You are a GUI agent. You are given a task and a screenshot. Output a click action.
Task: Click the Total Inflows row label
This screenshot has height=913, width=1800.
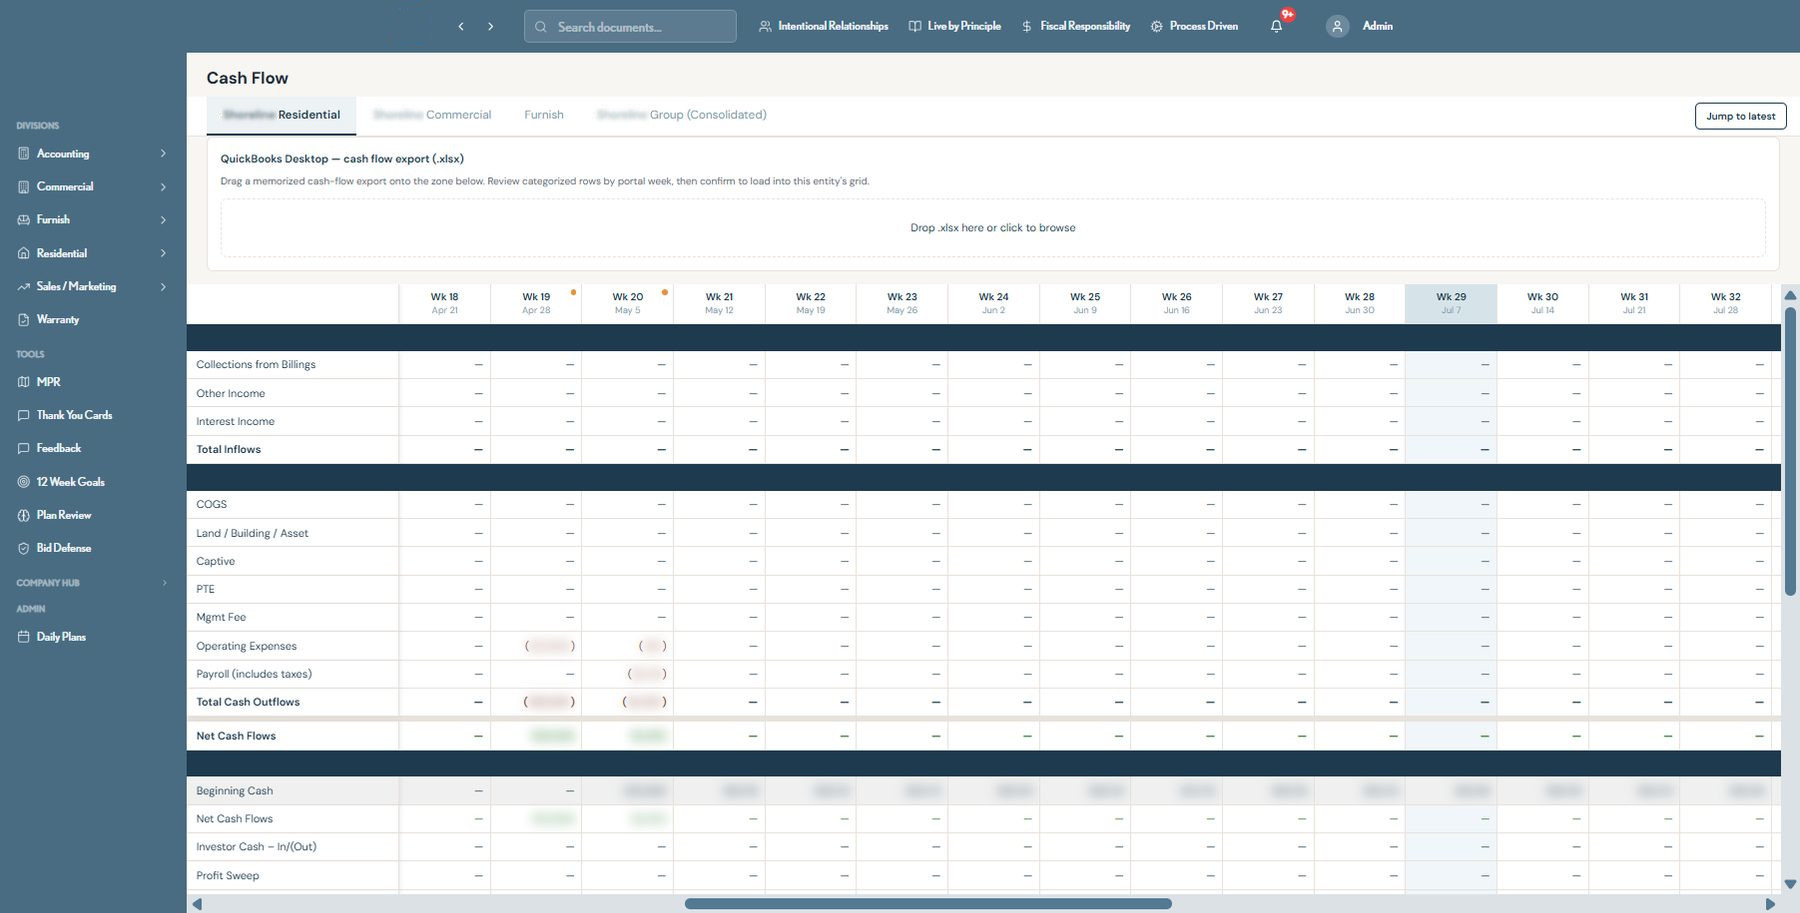click(229, 450)
